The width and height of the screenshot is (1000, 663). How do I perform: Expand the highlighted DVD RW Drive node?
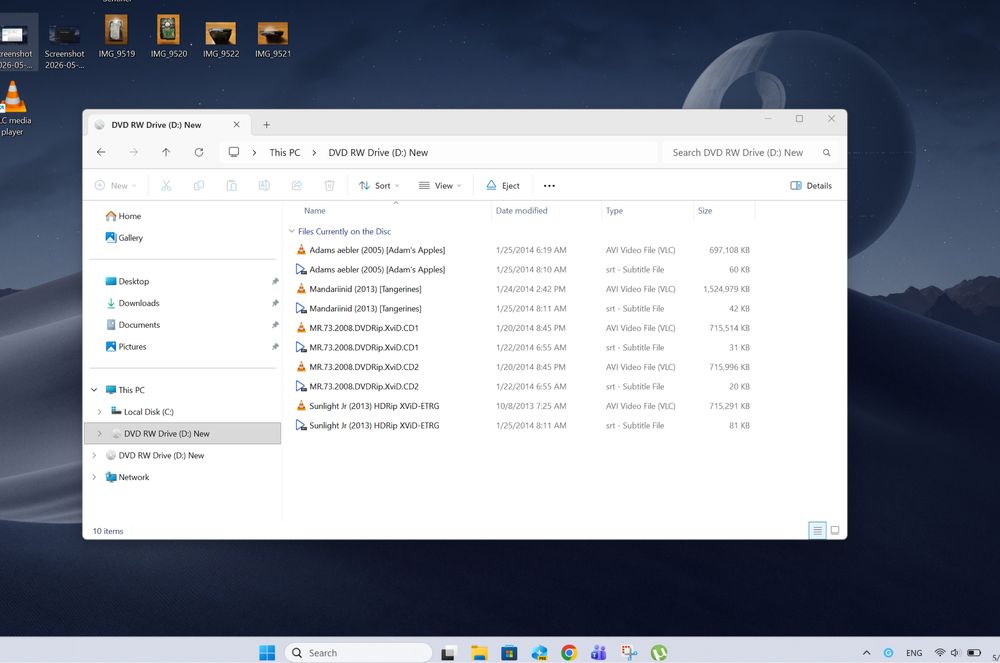[99, 434]
